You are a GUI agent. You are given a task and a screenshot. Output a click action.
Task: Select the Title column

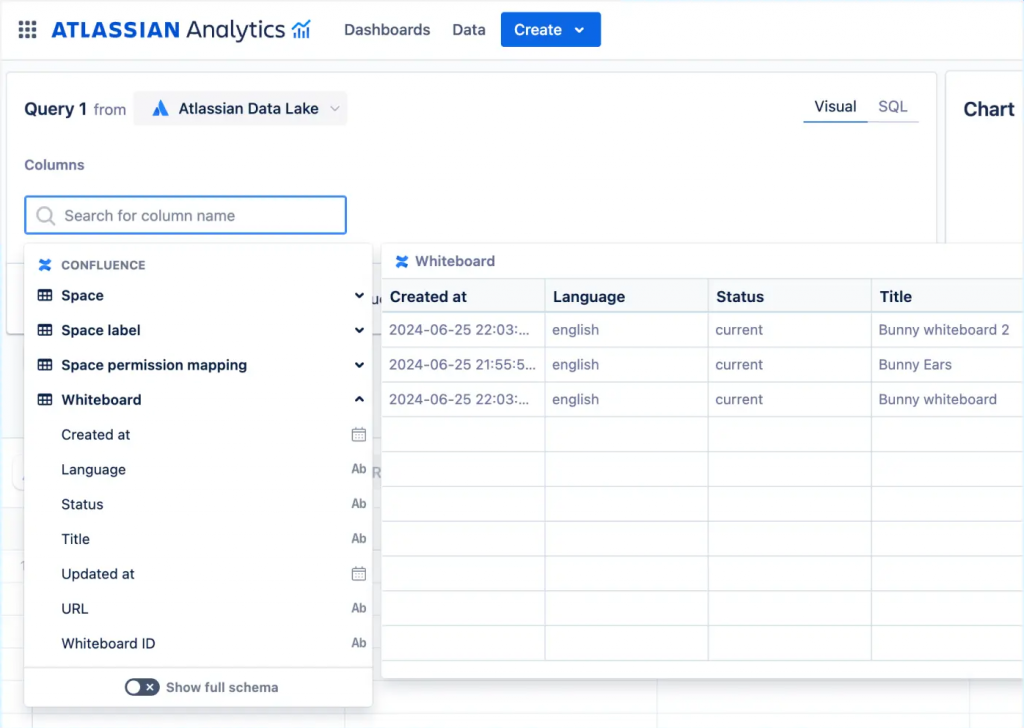[x=198, y=539]
